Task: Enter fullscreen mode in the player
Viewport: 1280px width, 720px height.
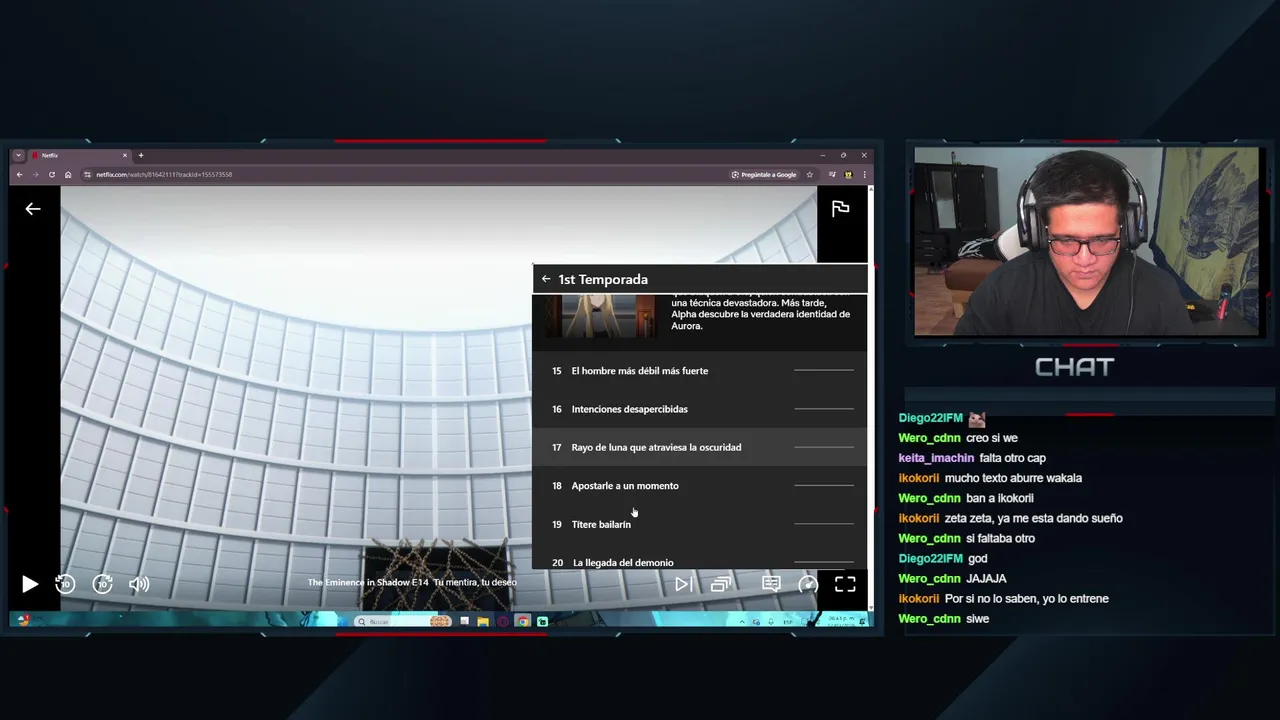Action: click(845, 584)
